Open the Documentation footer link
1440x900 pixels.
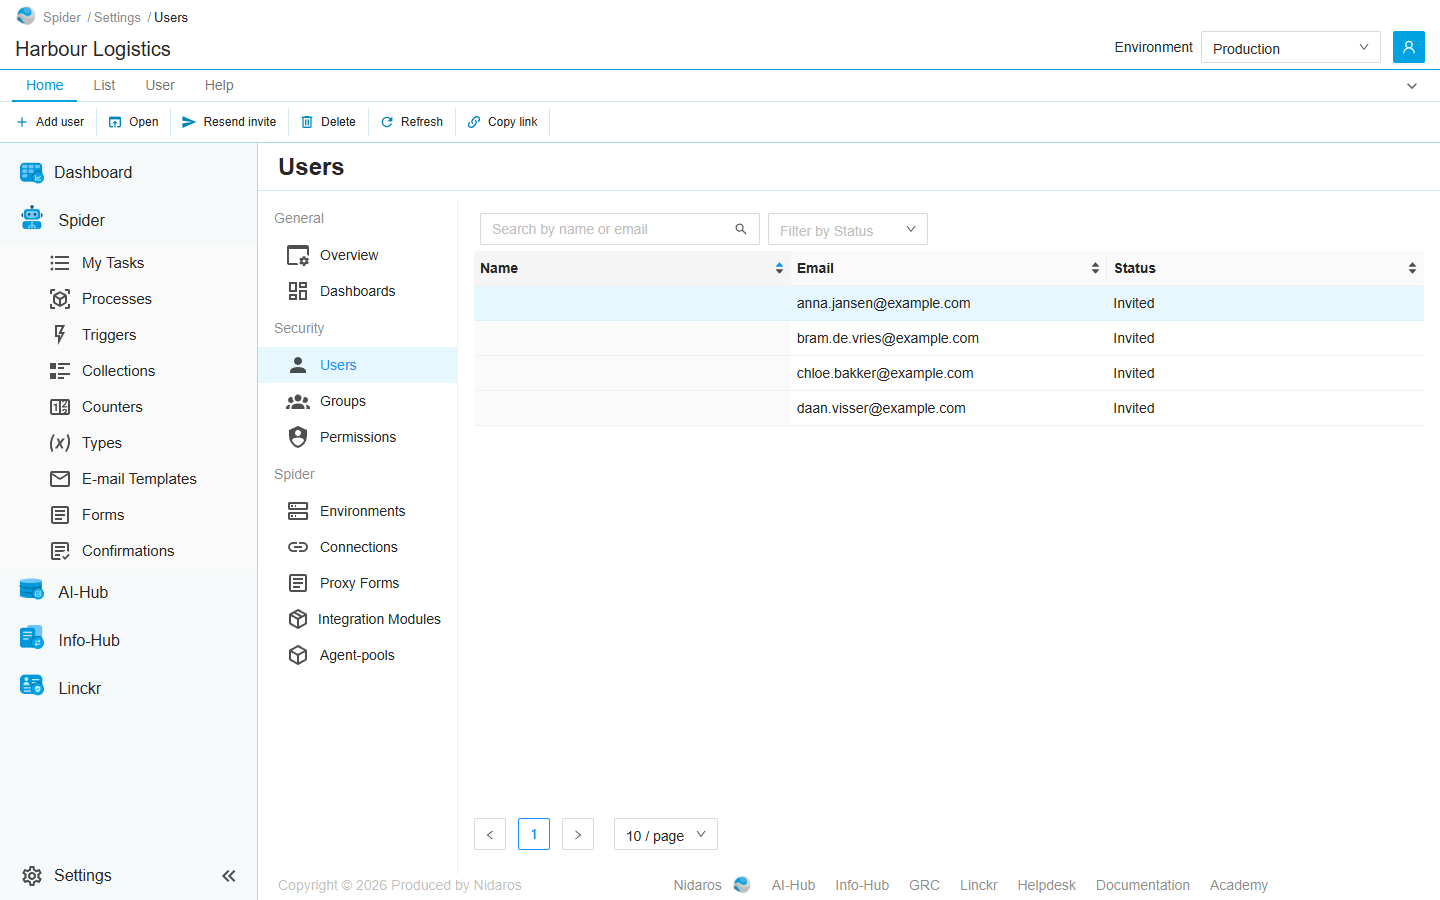[1143, 885]
